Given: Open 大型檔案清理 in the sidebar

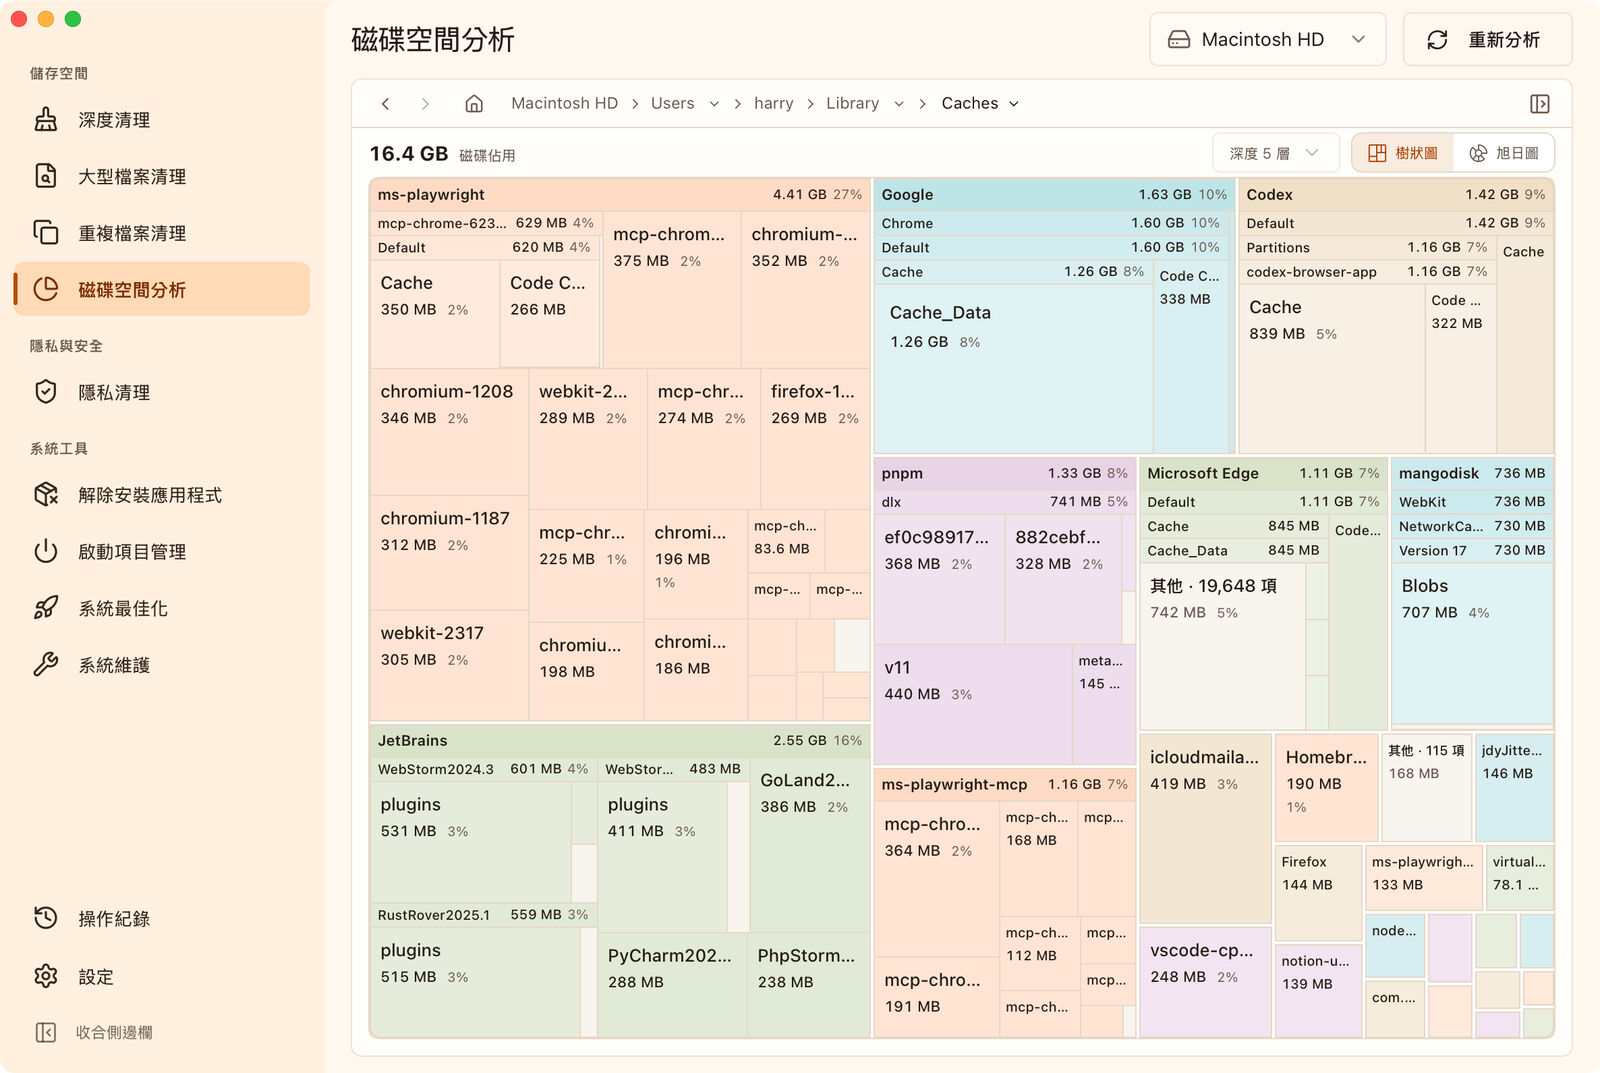Looking at the screenshot, I should [x=162, y=177].
